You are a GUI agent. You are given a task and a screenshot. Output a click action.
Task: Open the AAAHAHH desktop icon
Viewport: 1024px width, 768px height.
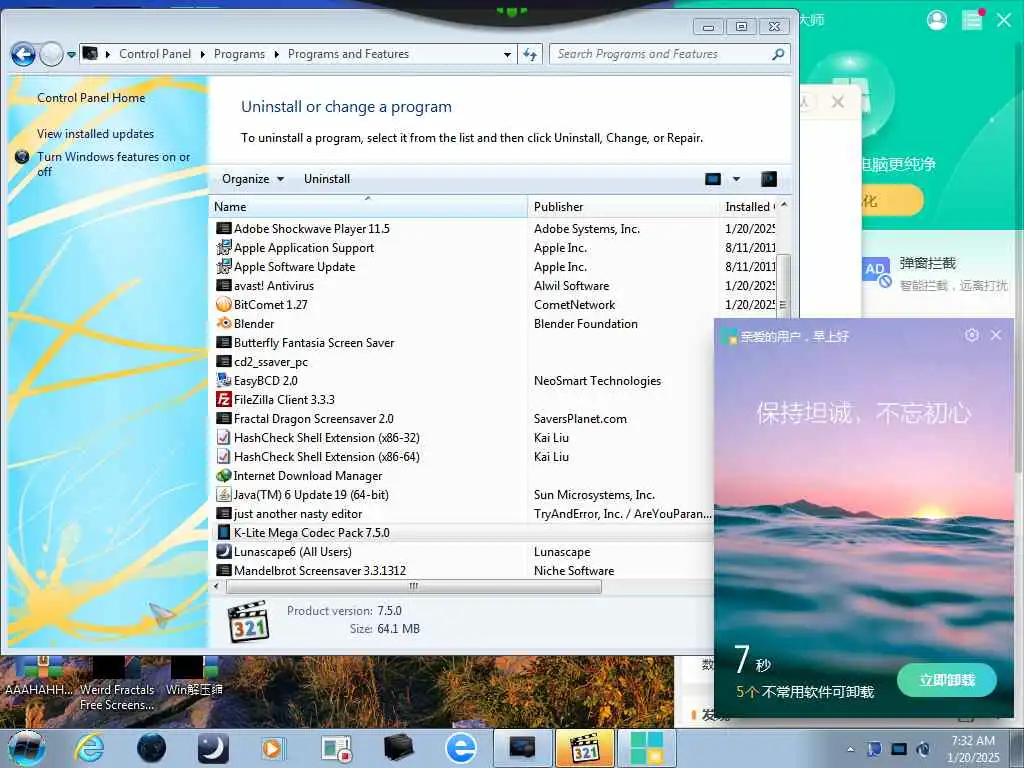click(39, 675)
